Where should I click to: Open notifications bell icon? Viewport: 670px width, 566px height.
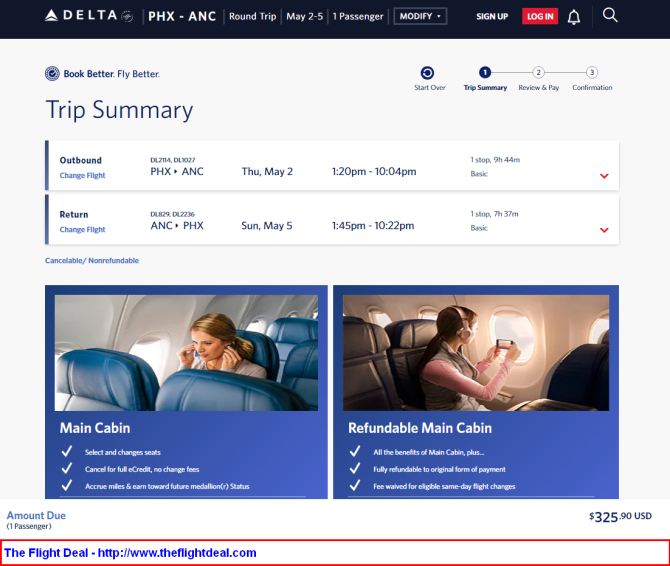pos(574,17)
